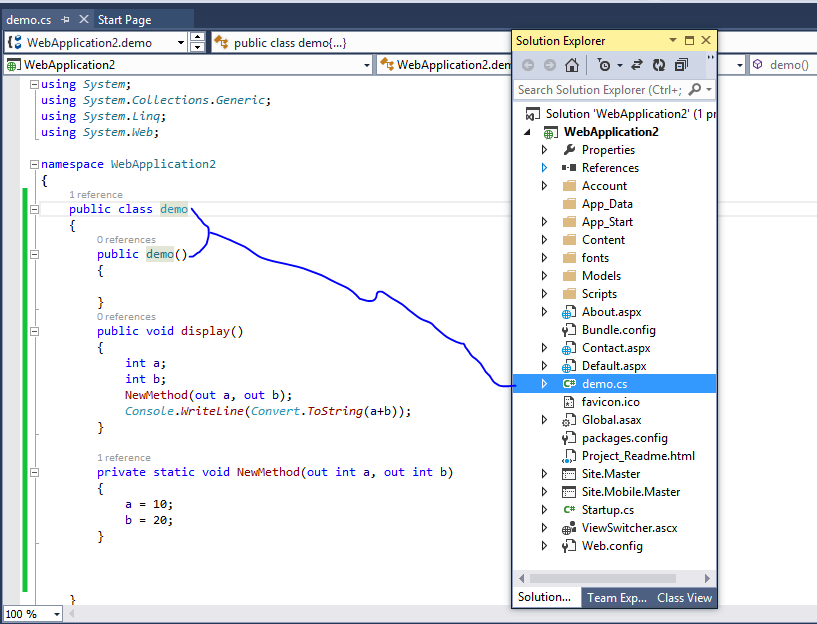
Task: Switch to the Class View tab
Action: pos(684,598)
